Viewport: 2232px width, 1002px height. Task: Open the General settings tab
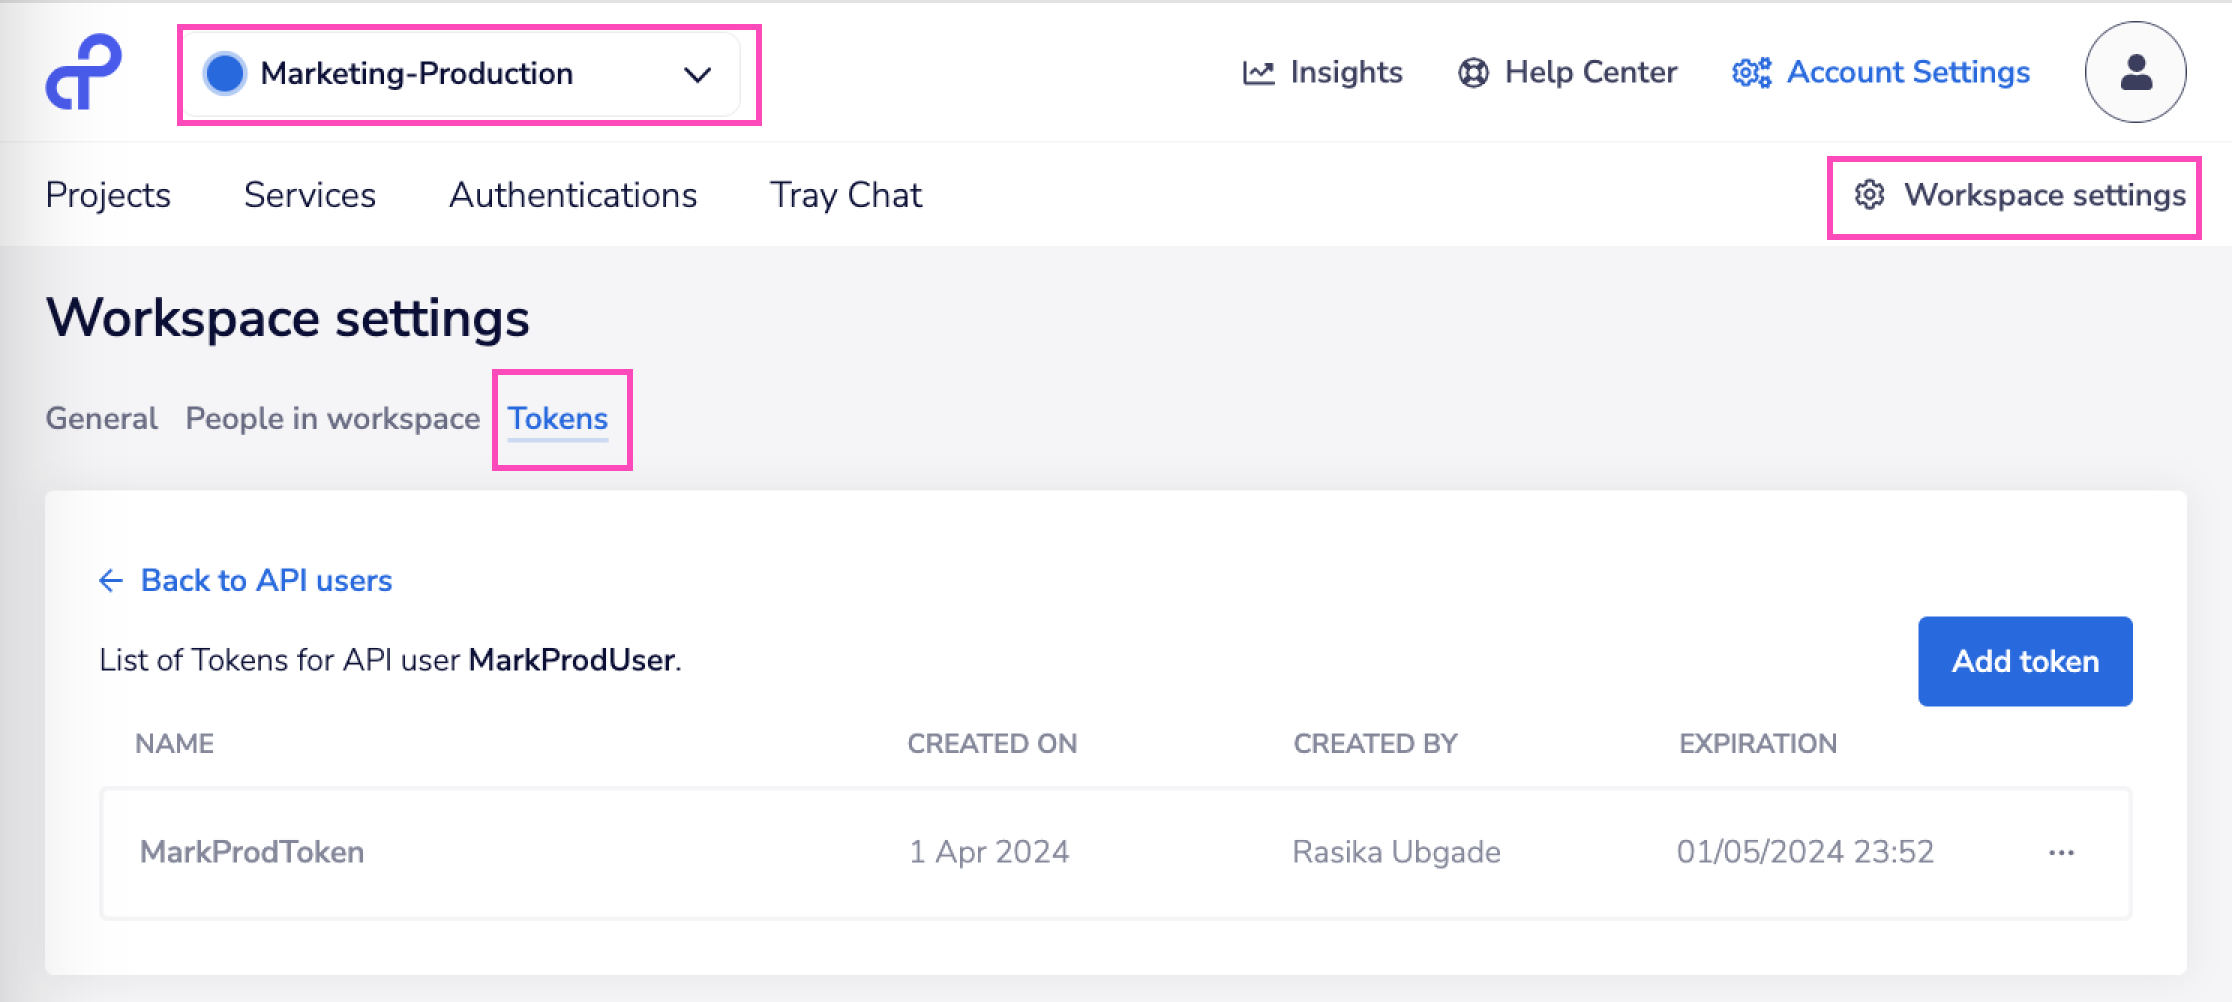pos(102,419)
